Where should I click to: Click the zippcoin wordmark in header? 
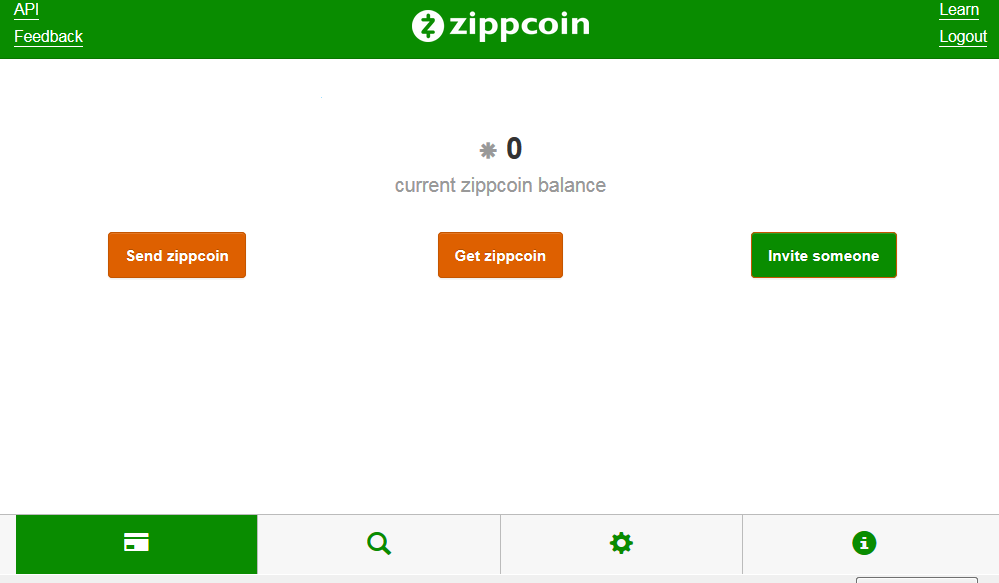point(519,25)
